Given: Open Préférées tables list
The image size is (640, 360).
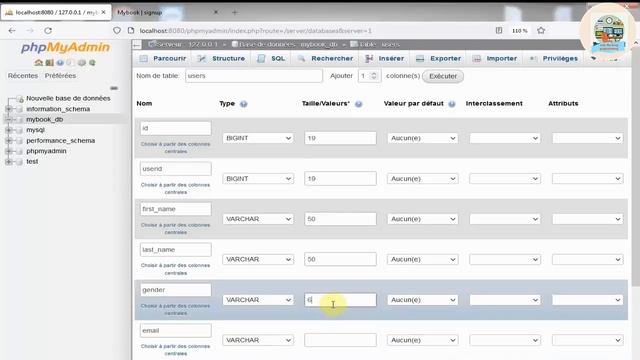Looking at the screenshot, I should click(x=60, y=76).
